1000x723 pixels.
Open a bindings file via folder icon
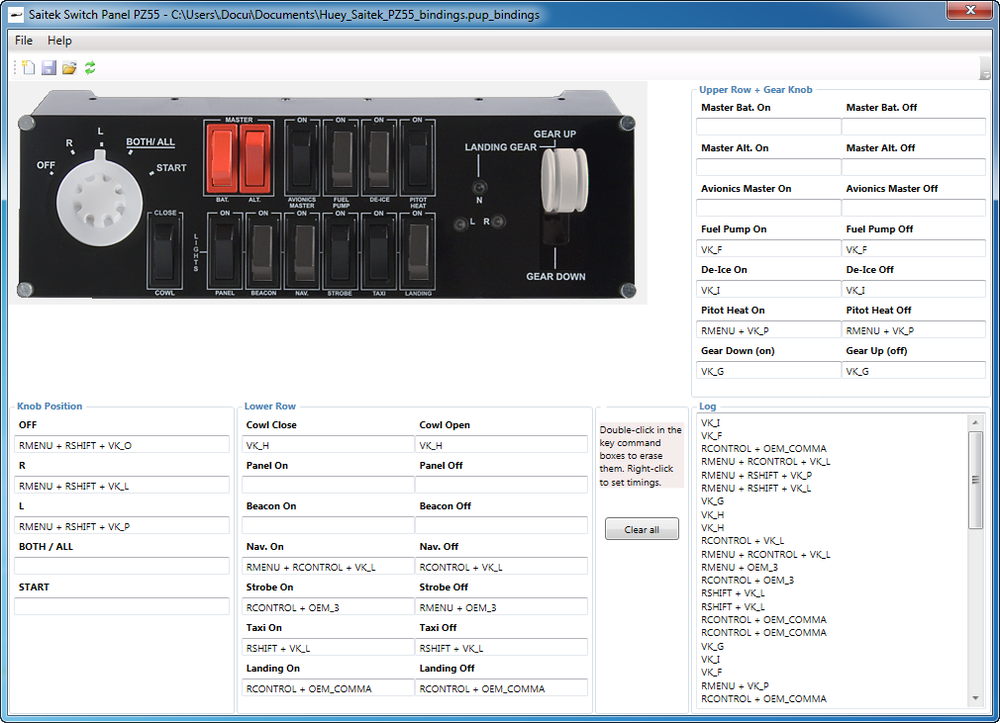click(x=69, y=68)
